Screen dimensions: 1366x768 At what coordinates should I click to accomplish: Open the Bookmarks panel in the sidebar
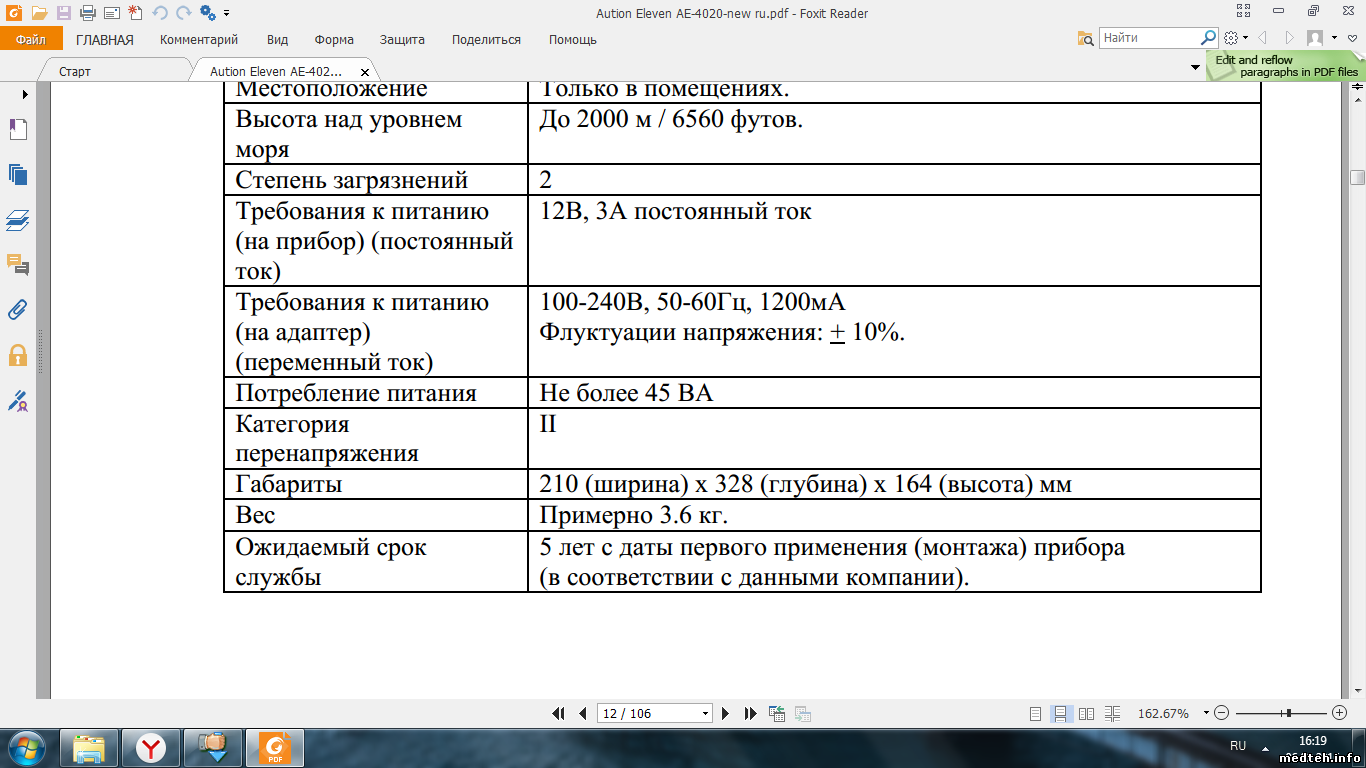[x=18, y=129]
